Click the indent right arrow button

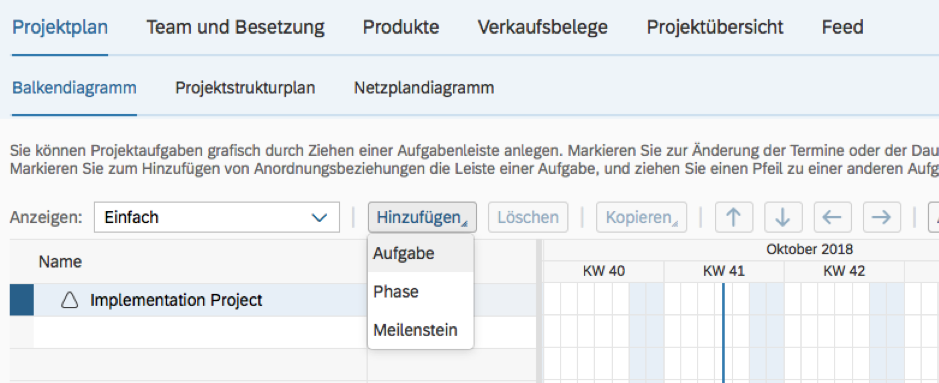click(882, 217)
